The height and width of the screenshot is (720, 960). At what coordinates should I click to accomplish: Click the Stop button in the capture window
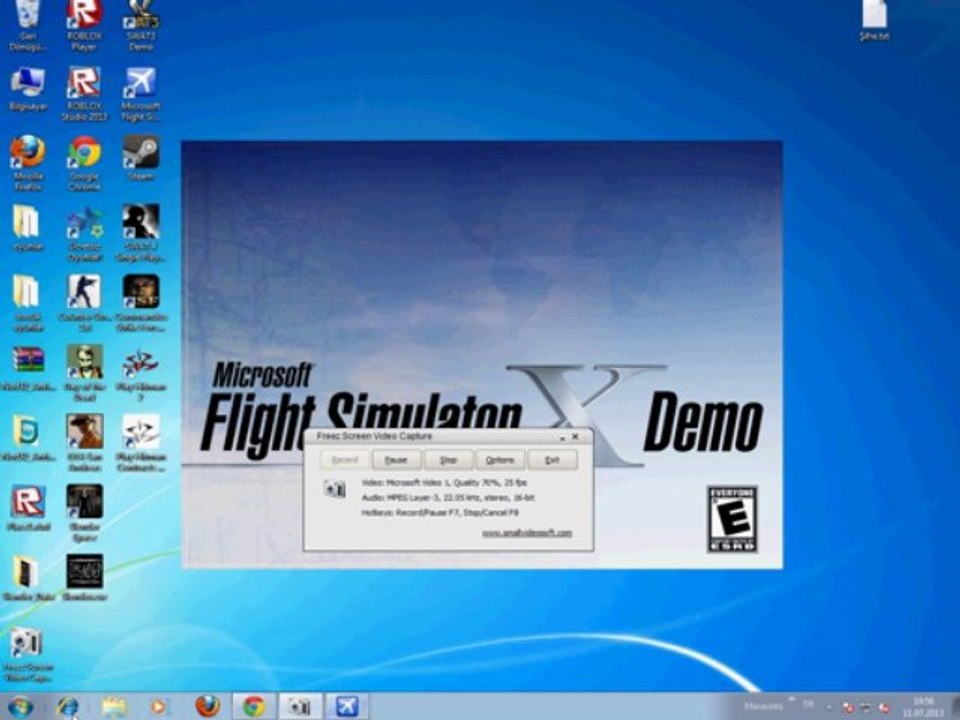tap(448, 460)
